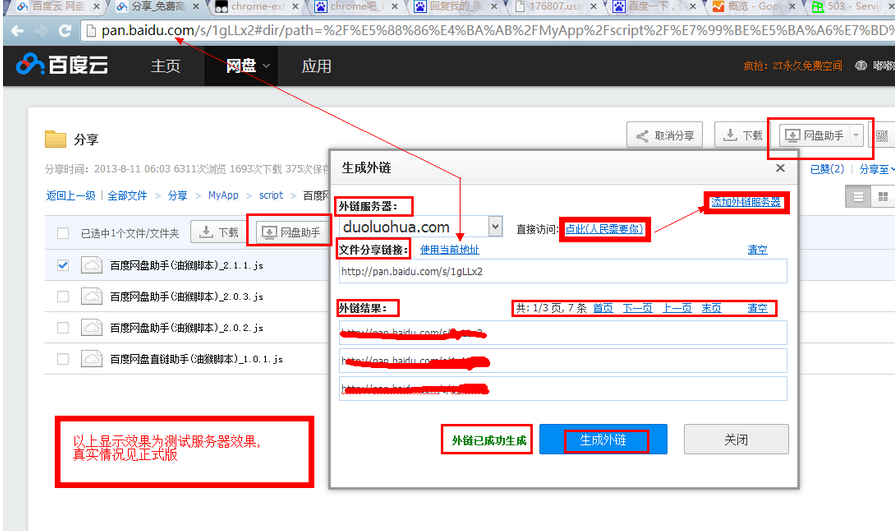Image resolution: width=895 pixels, height=531 pixels.
Task: Open file 百度网盘直链助手(油猴脚本)_1.0.1.js
Action: 196,360
